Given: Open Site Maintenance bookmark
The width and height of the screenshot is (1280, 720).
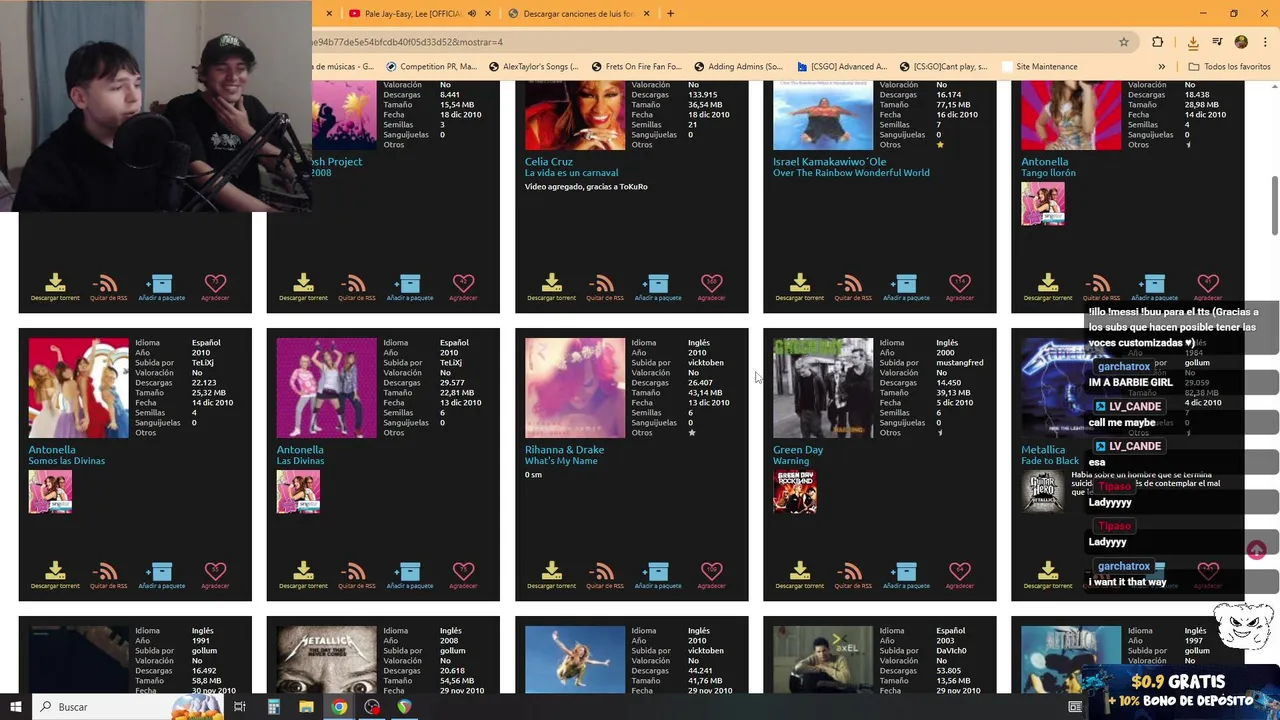Looking at the screenshot, I should click(1039, 67).
